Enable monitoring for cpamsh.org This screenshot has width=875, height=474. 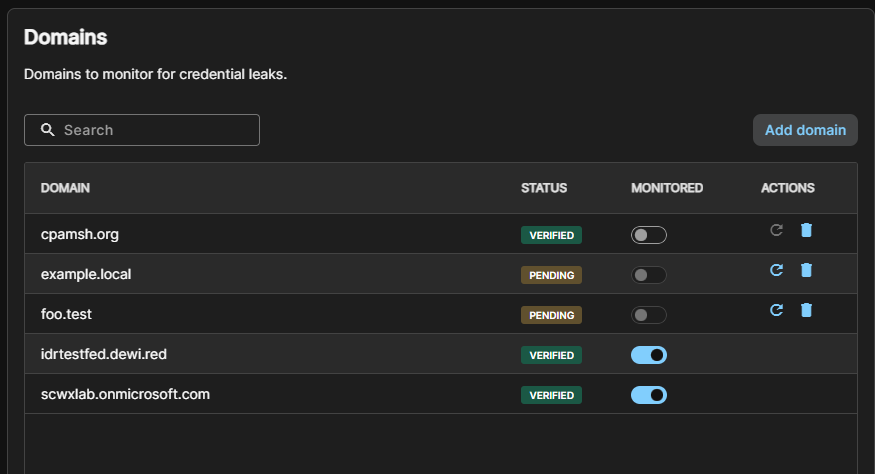pyautogui.click(x=648, y=235)
